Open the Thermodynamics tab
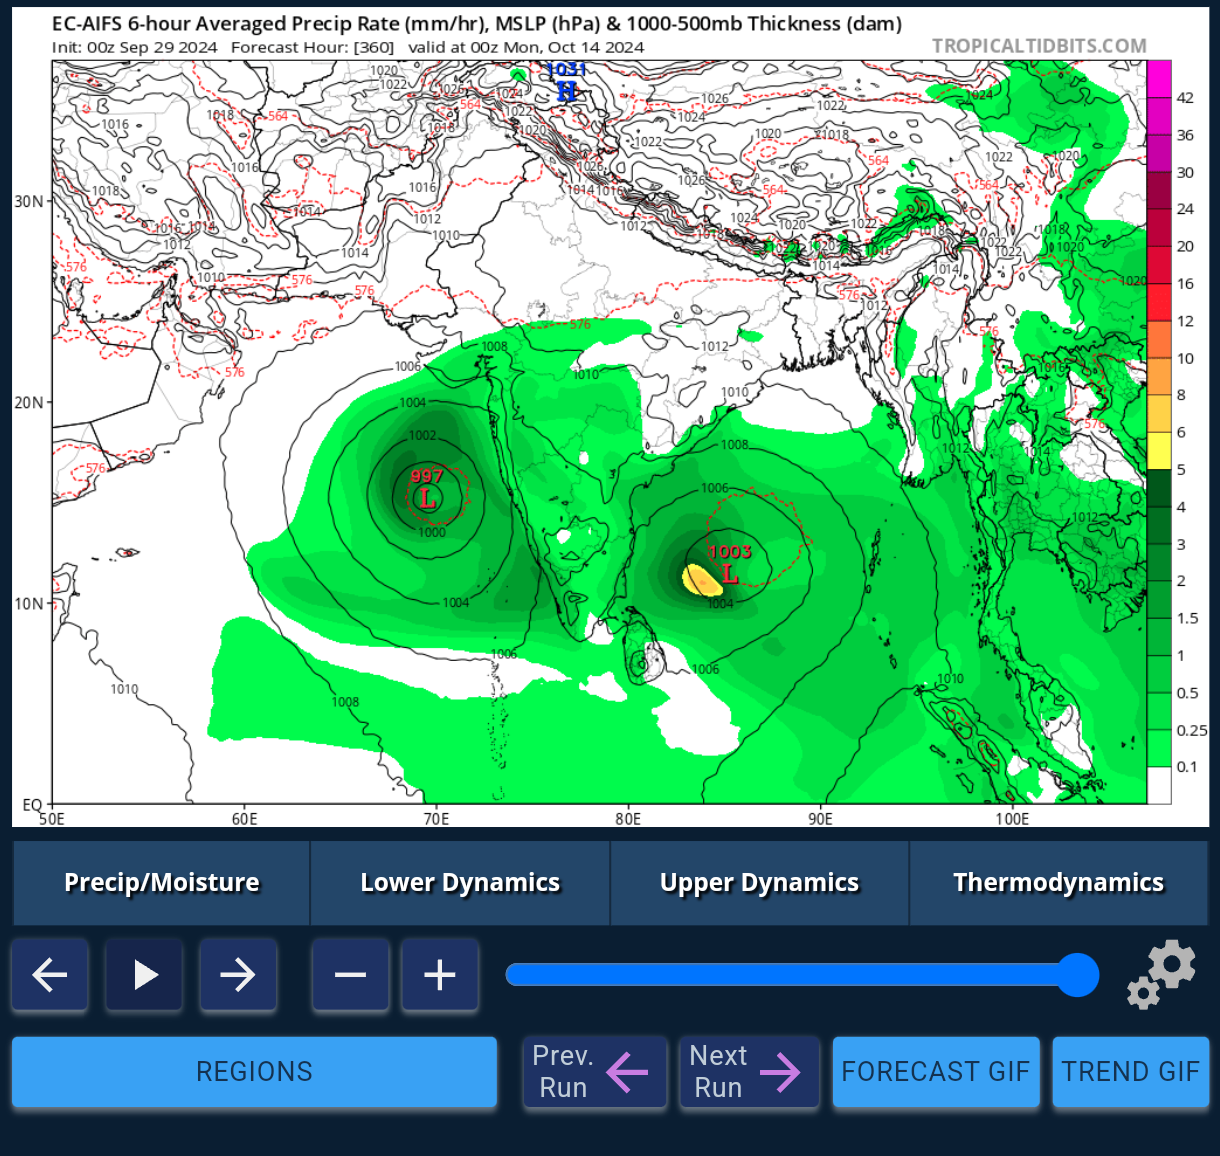 (x=1058, y=883)
